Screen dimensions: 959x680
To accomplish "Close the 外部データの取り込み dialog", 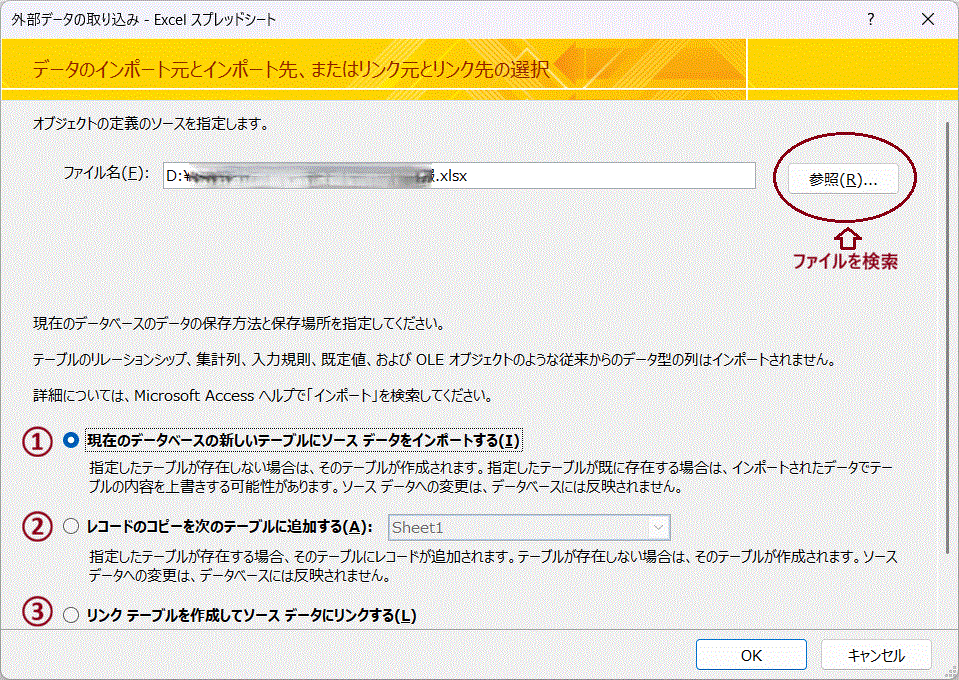I will 929,19.
